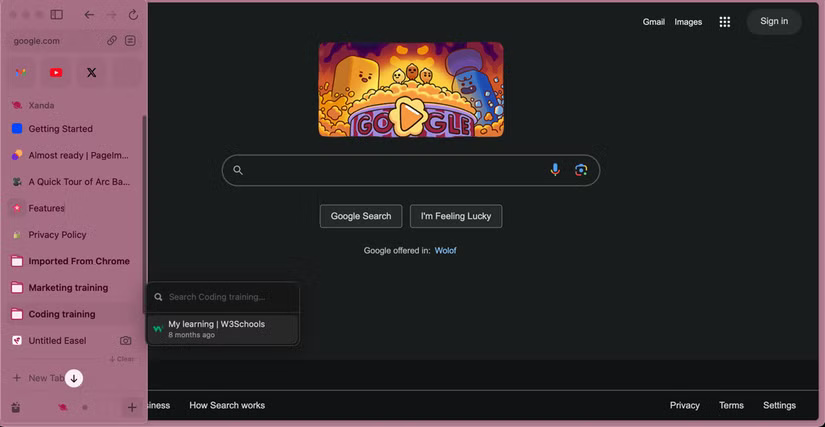Play the Google Doodle animation
Screen dimensions: 825x427
click(409, 116)
